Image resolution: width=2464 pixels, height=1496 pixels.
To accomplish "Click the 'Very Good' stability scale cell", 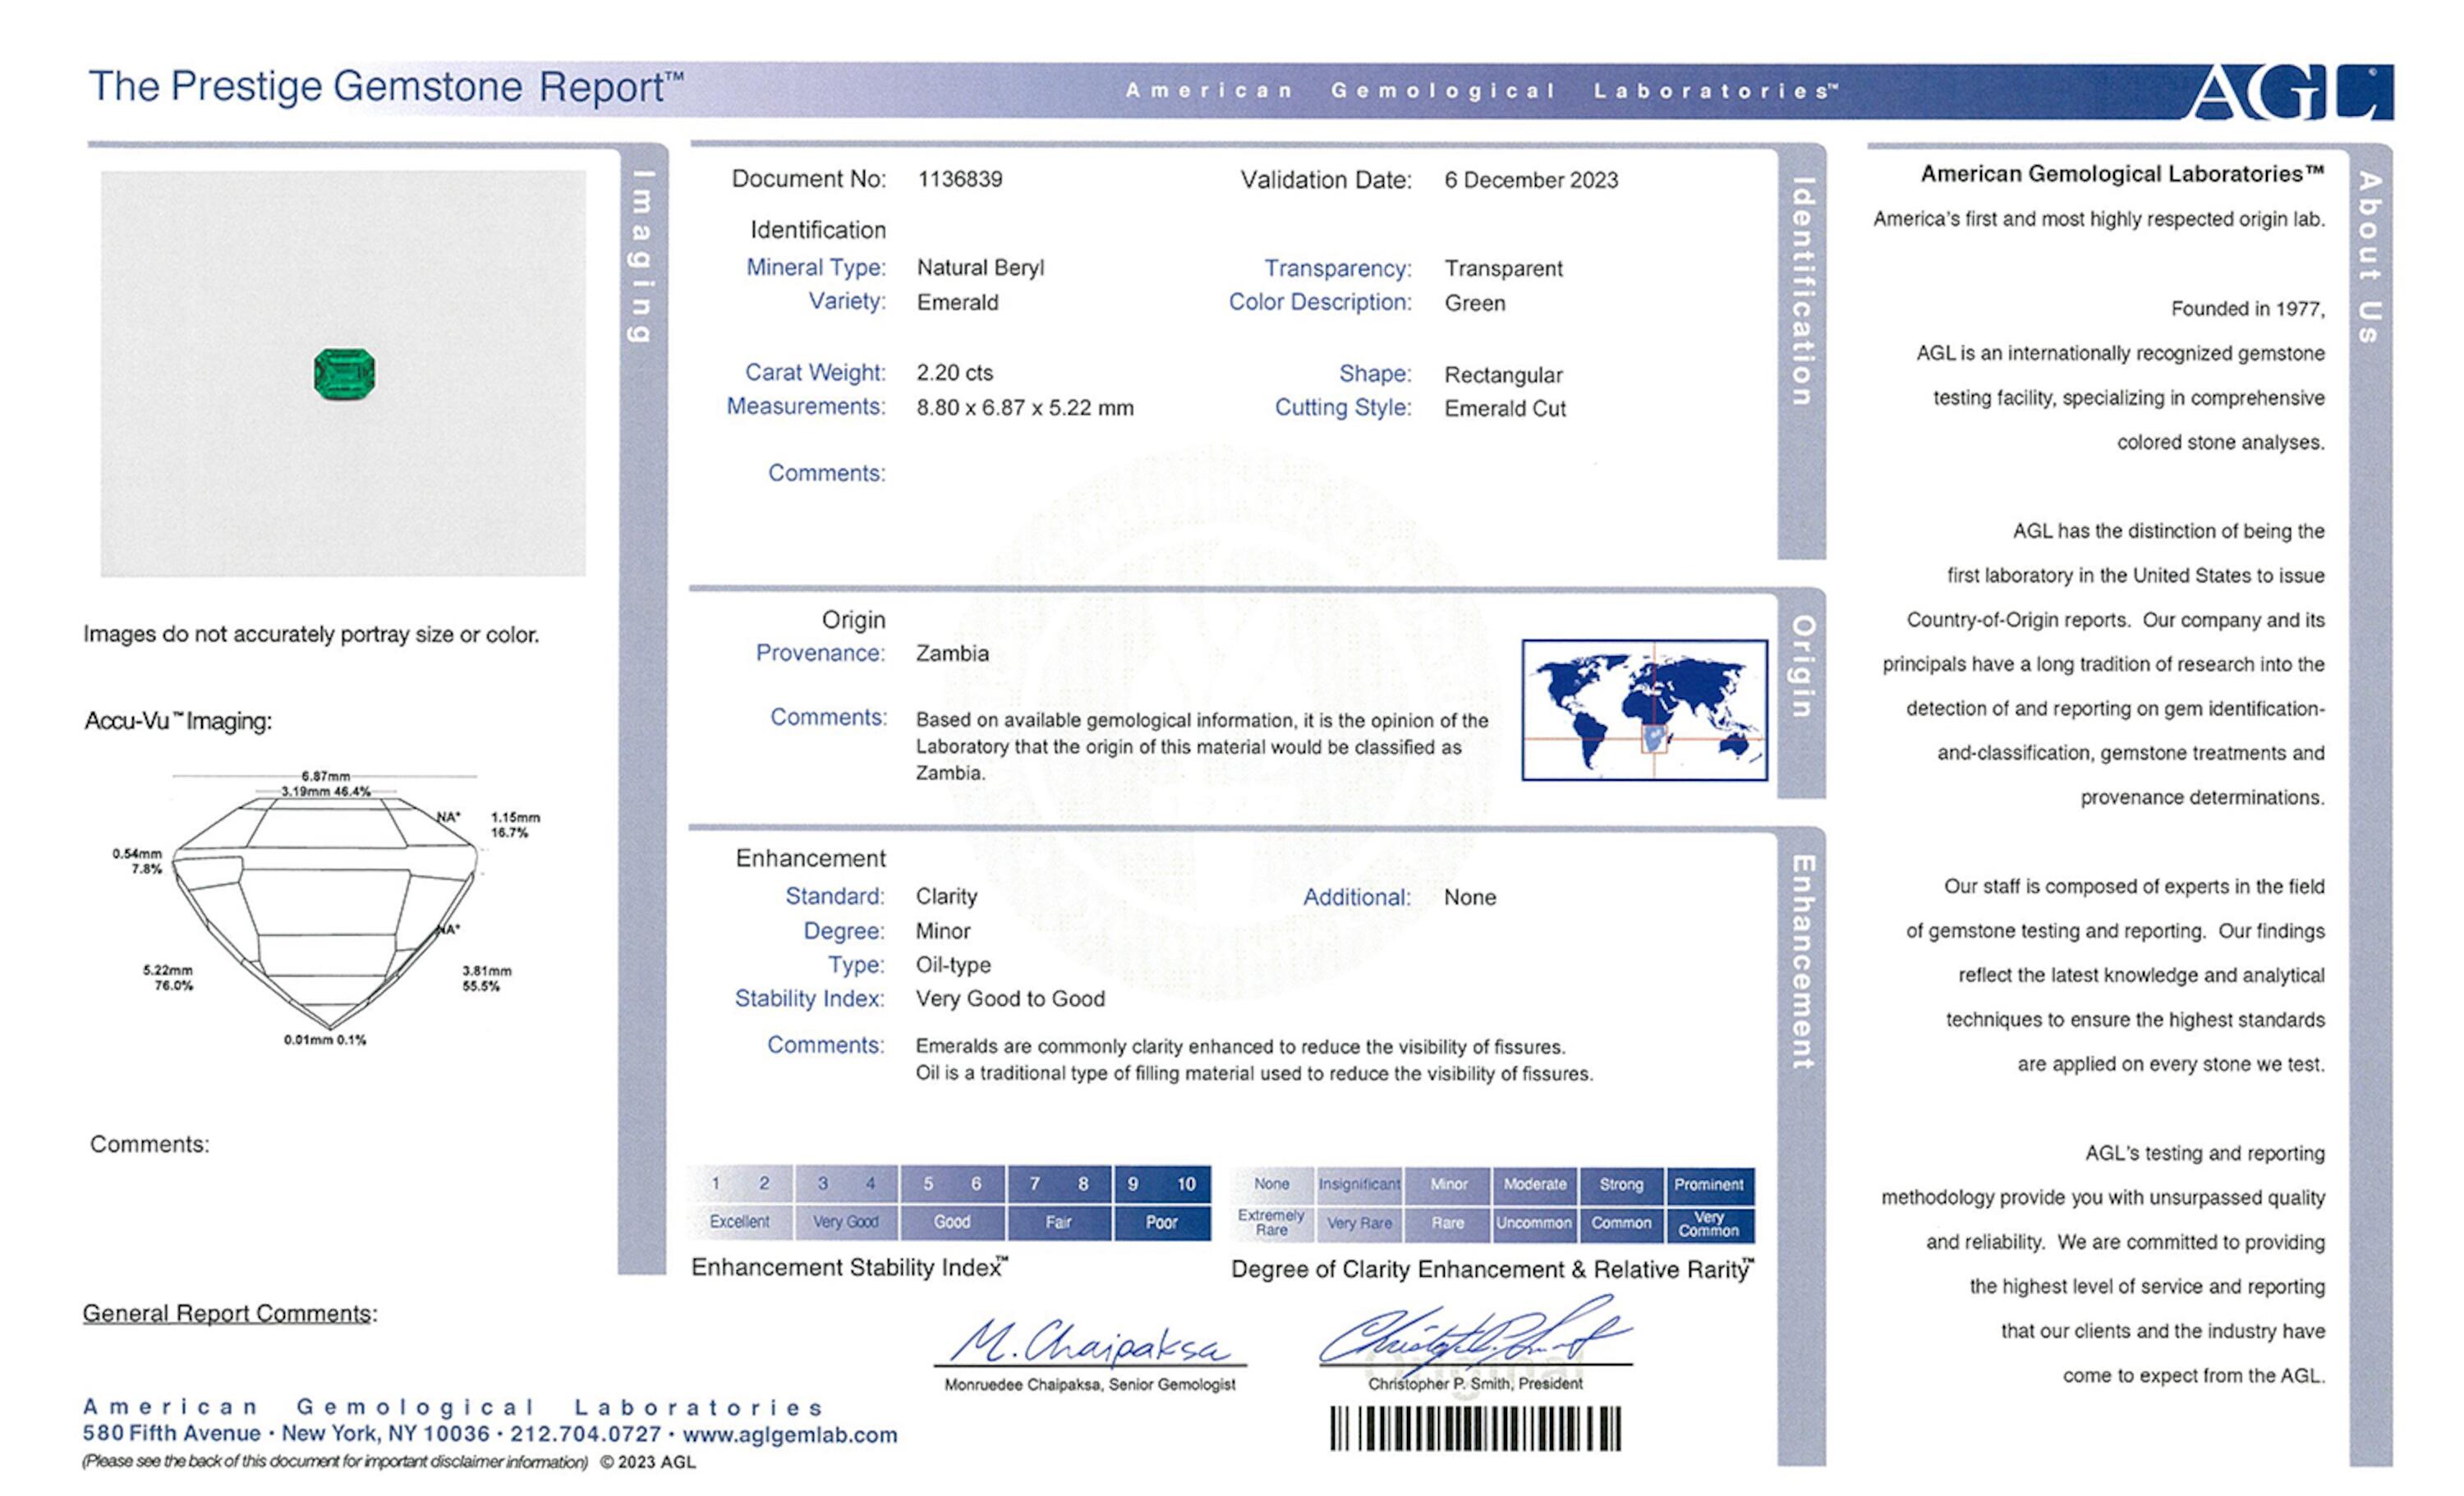I will (x=846, y=1222).
